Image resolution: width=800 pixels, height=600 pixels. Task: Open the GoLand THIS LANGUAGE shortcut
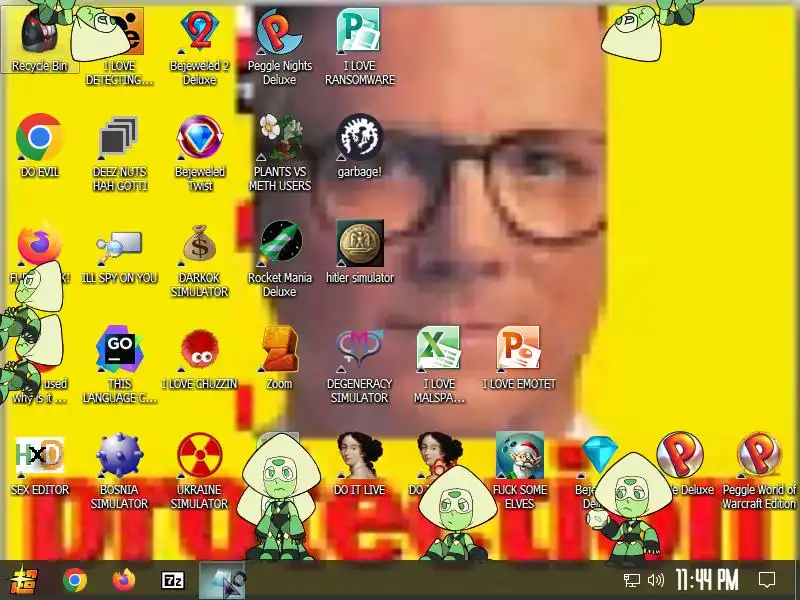pyautogui.click(x=119, y=365)
